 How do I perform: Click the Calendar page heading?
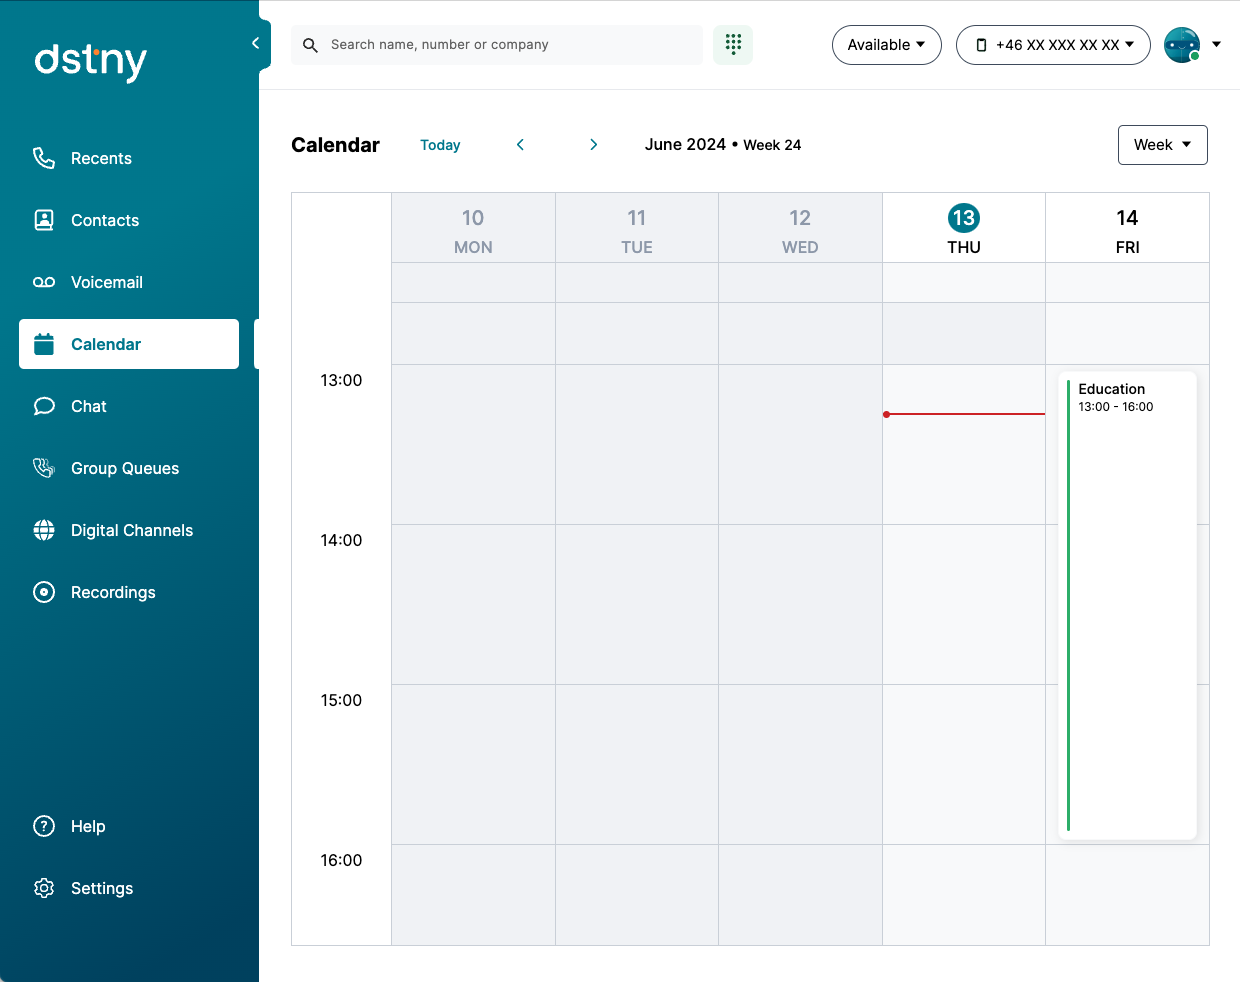(335, 145)
